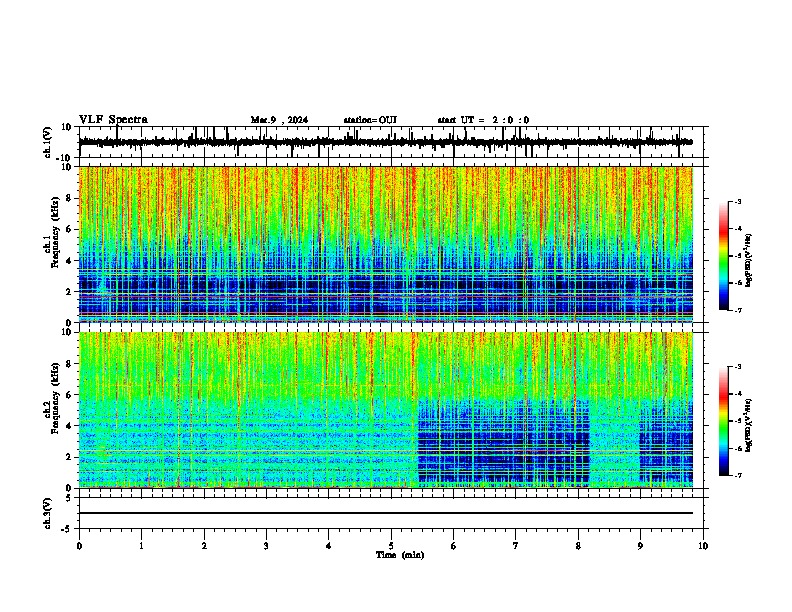Image resolution: width=792 pixels, height=612 pixels.
Task: Click the ch.1 spectrogram plot
Action: [x=386, y=244]
